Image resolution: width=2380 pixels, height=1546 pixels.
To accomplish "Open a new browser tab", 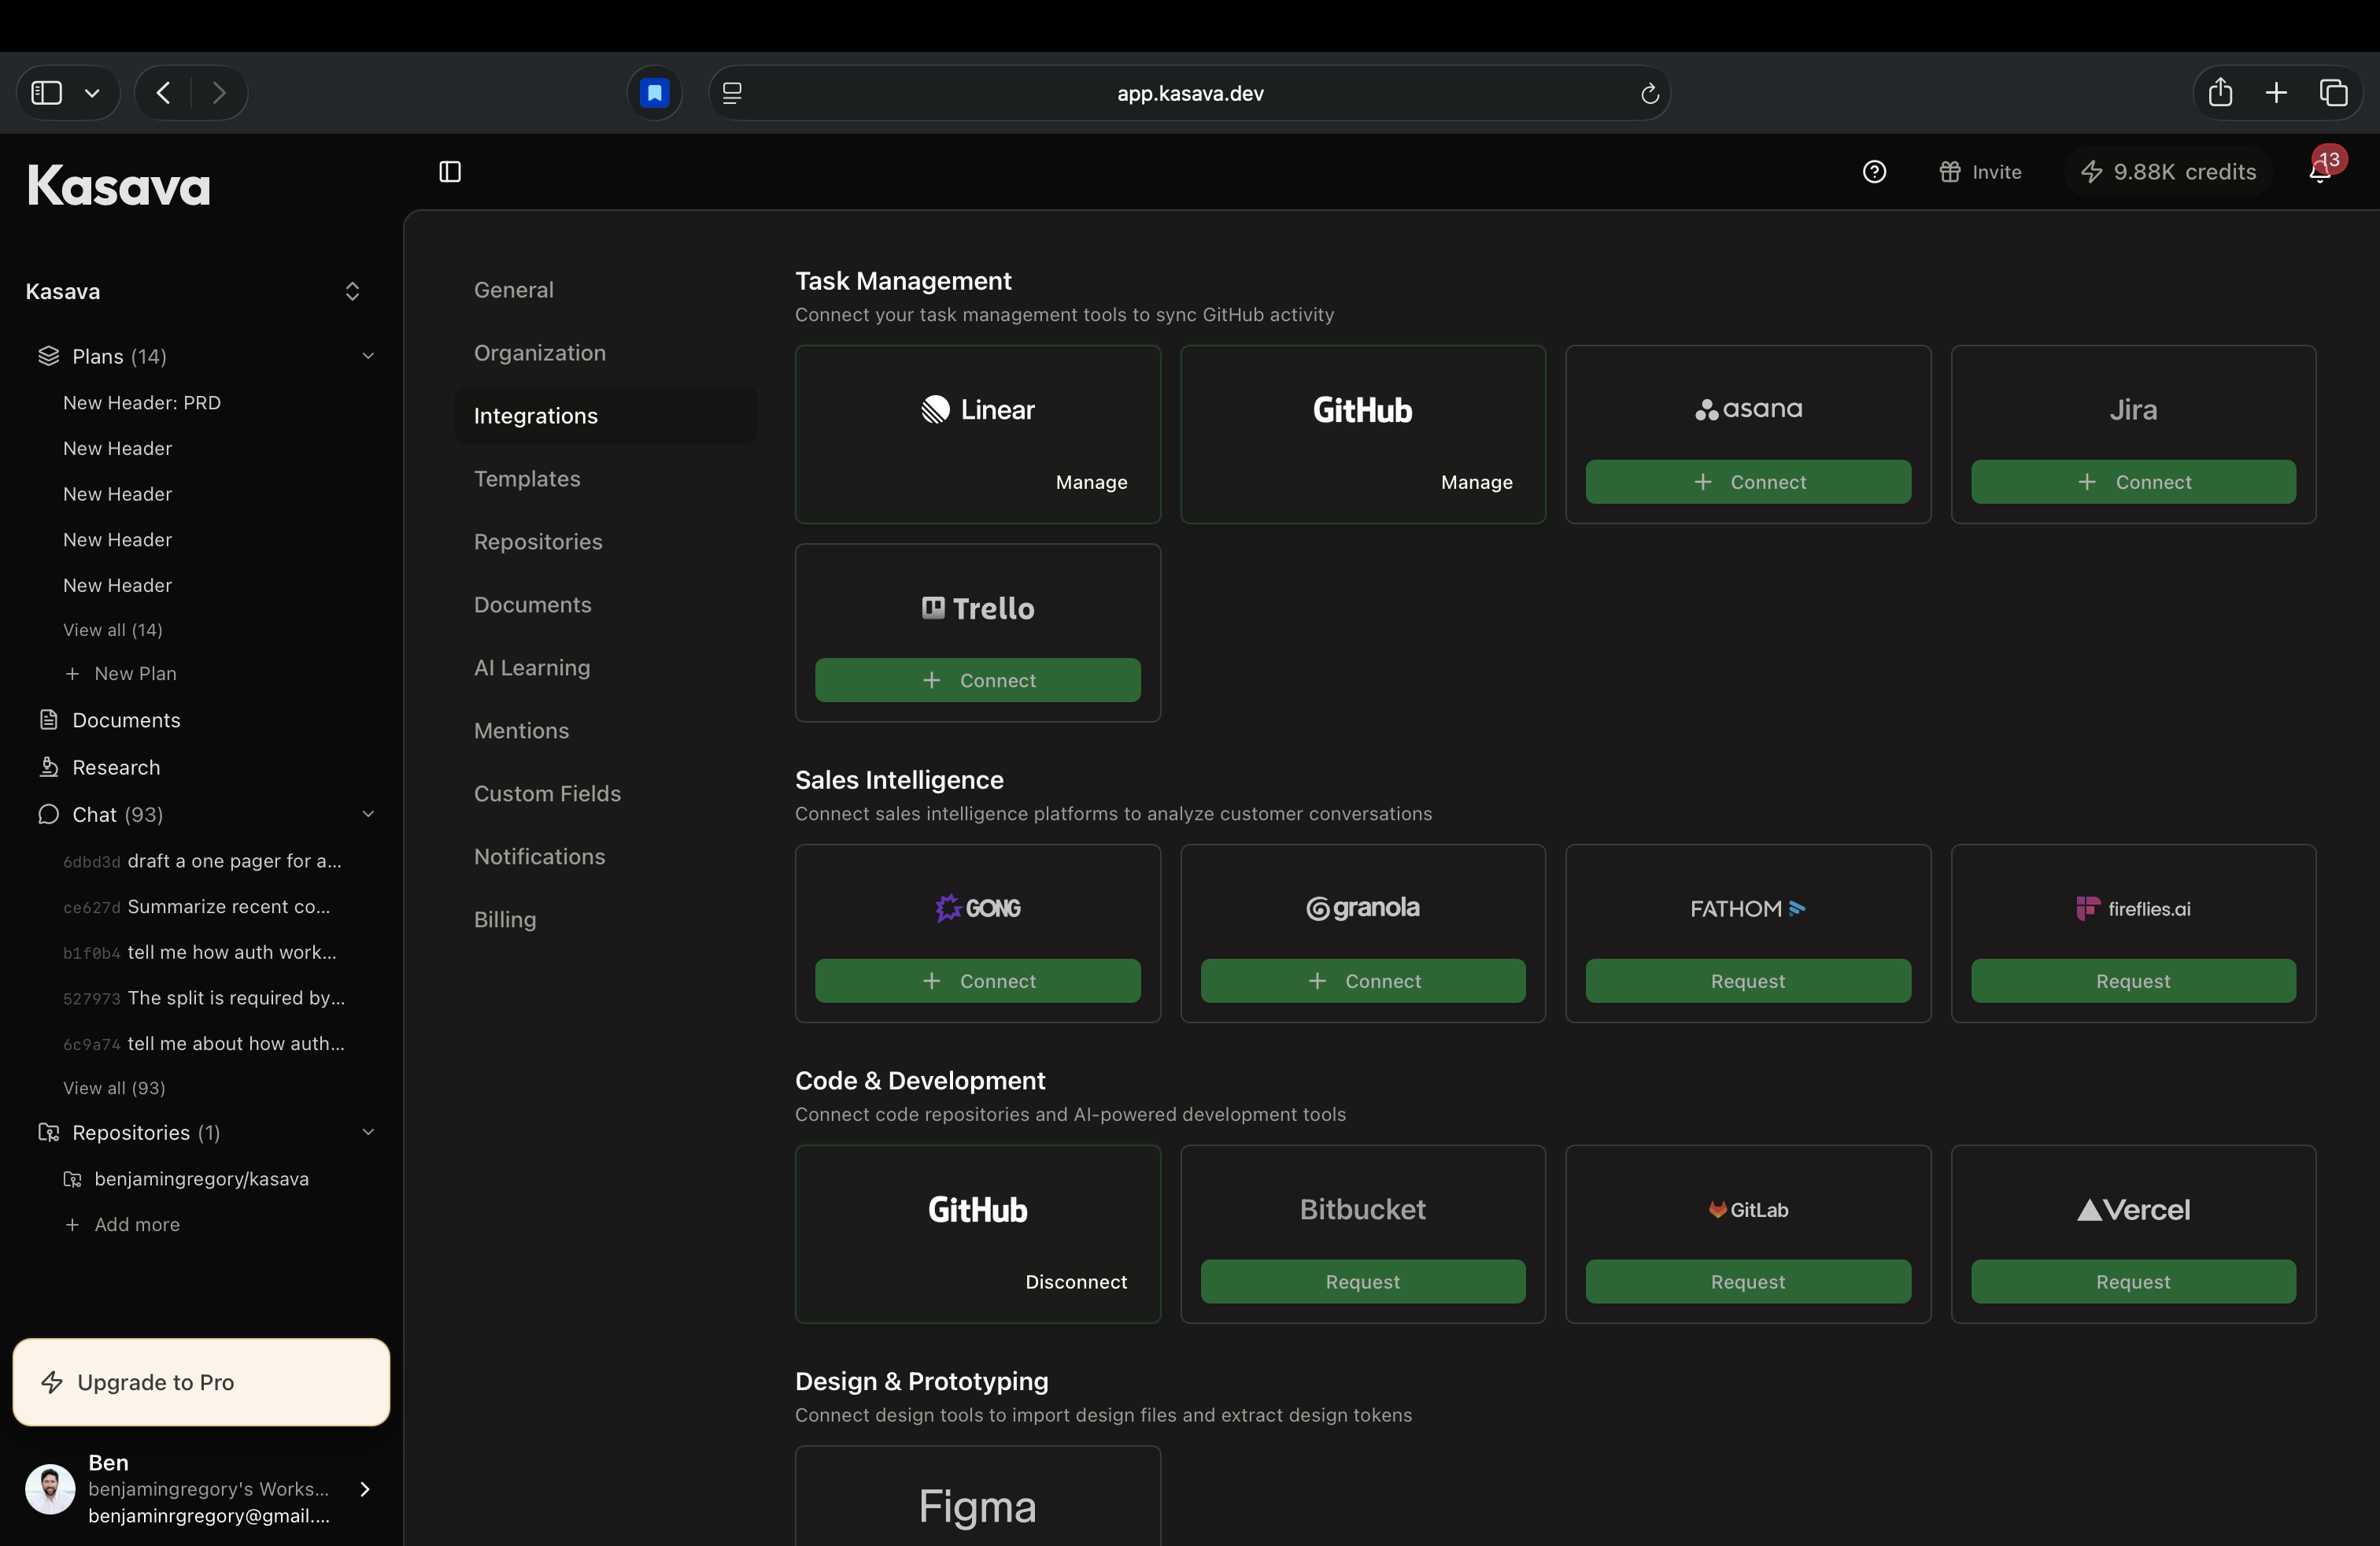I will 2276,93.
